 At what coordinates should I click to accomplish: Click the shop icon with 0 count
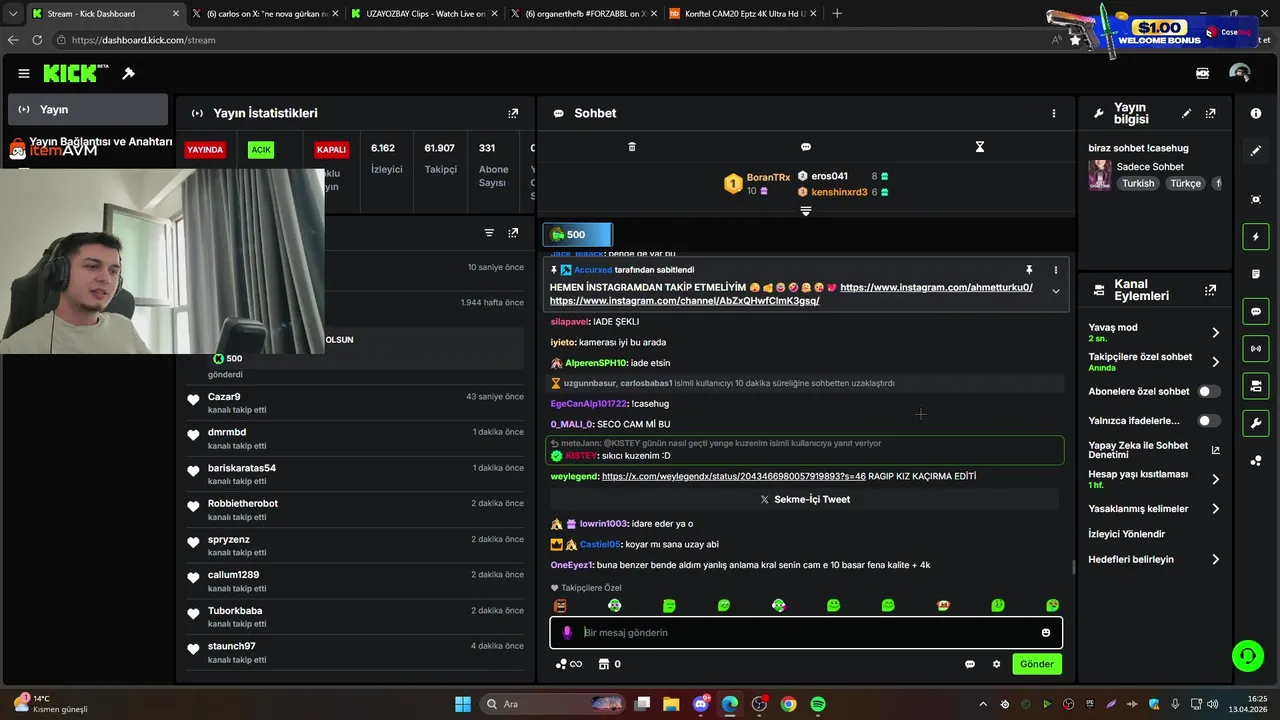click(x=609, y=664)
